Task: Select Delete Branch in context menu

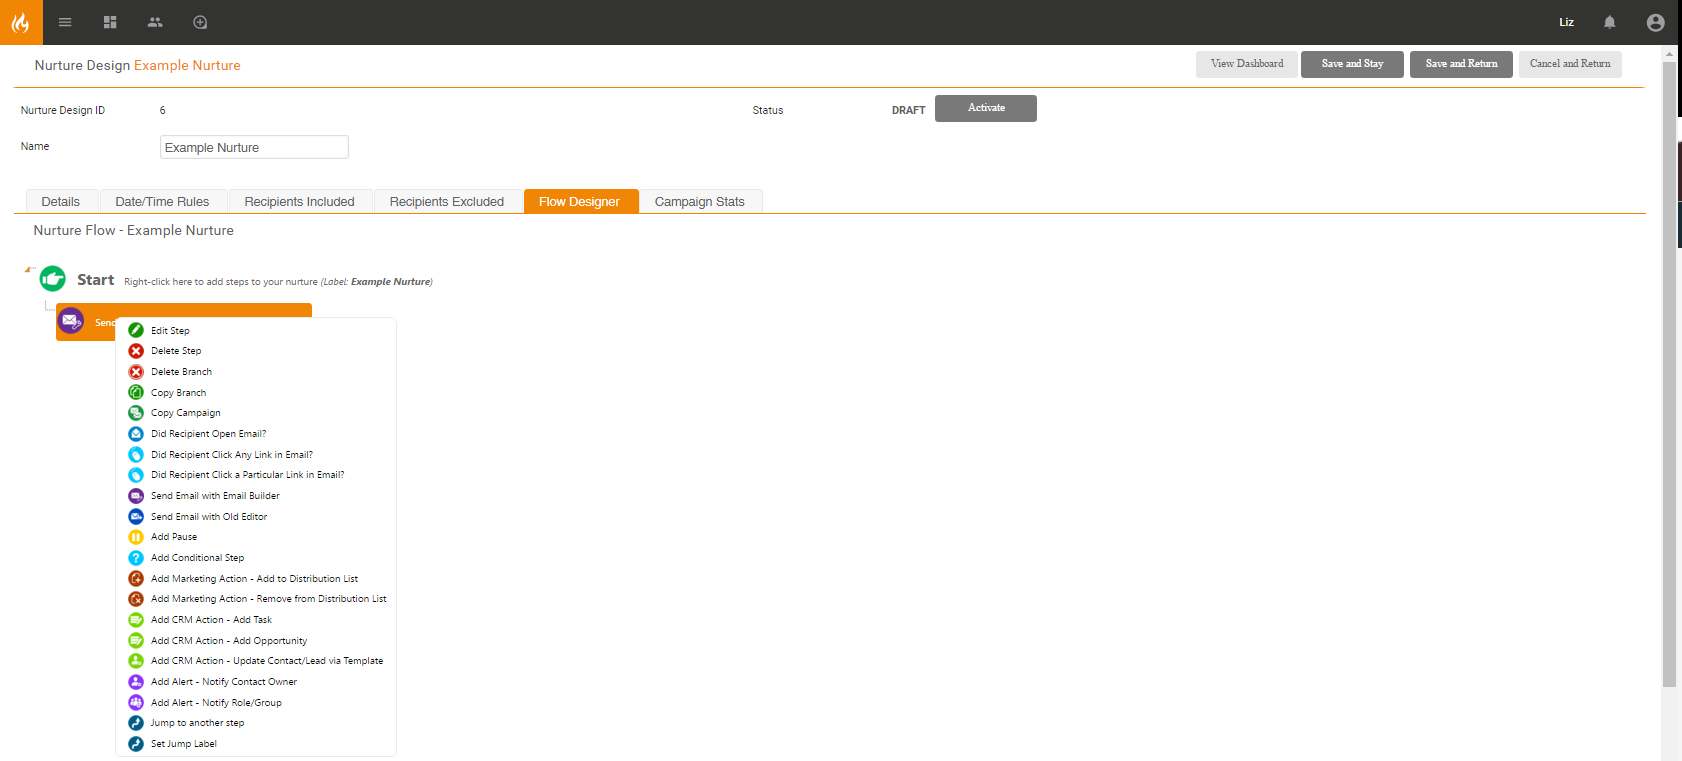Action: pos(181,372)
